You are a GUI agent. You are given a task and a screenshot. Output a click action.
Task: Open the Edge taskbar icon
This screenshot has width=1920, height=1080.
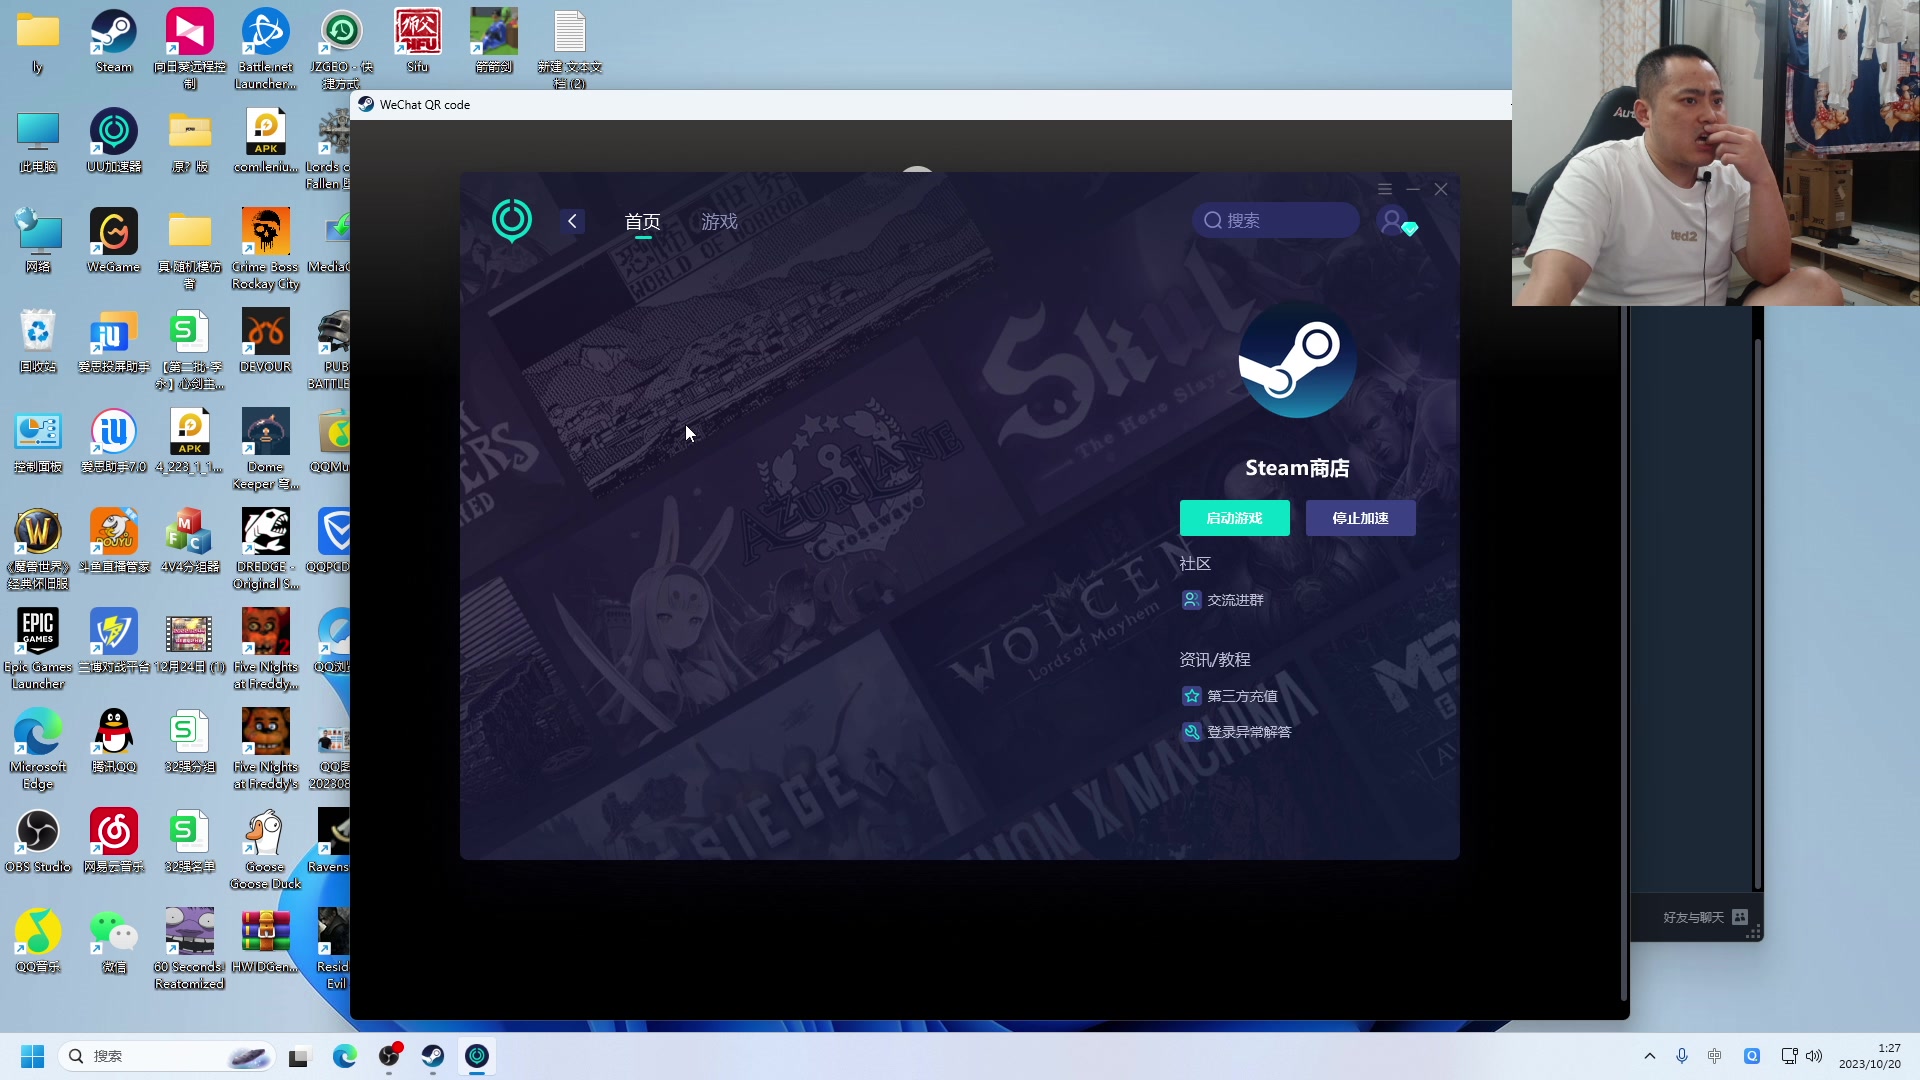click(345, 1056)
